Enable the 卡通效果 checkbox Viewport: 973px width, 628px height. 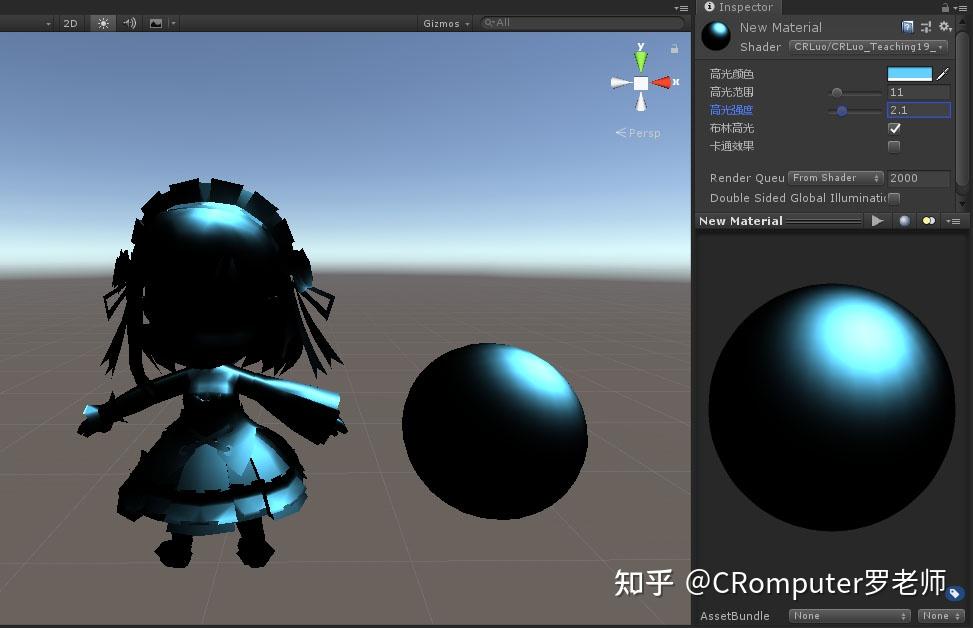(893, 146)
